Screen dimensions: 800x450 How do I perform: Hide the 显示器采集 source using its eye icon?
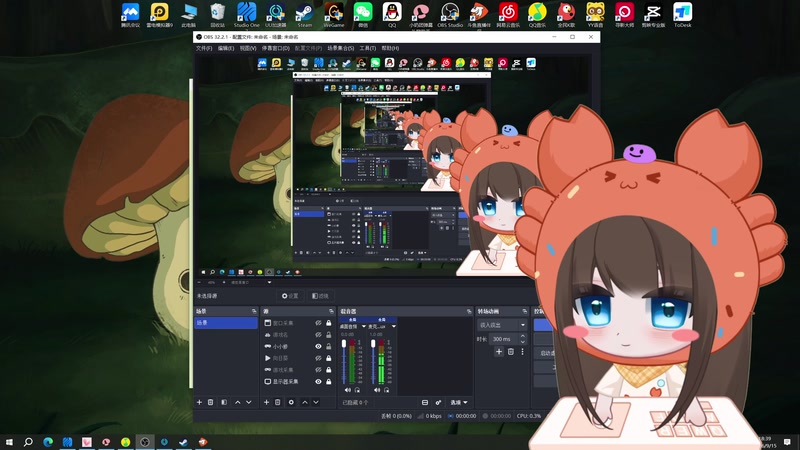click(x=318, y=382)
